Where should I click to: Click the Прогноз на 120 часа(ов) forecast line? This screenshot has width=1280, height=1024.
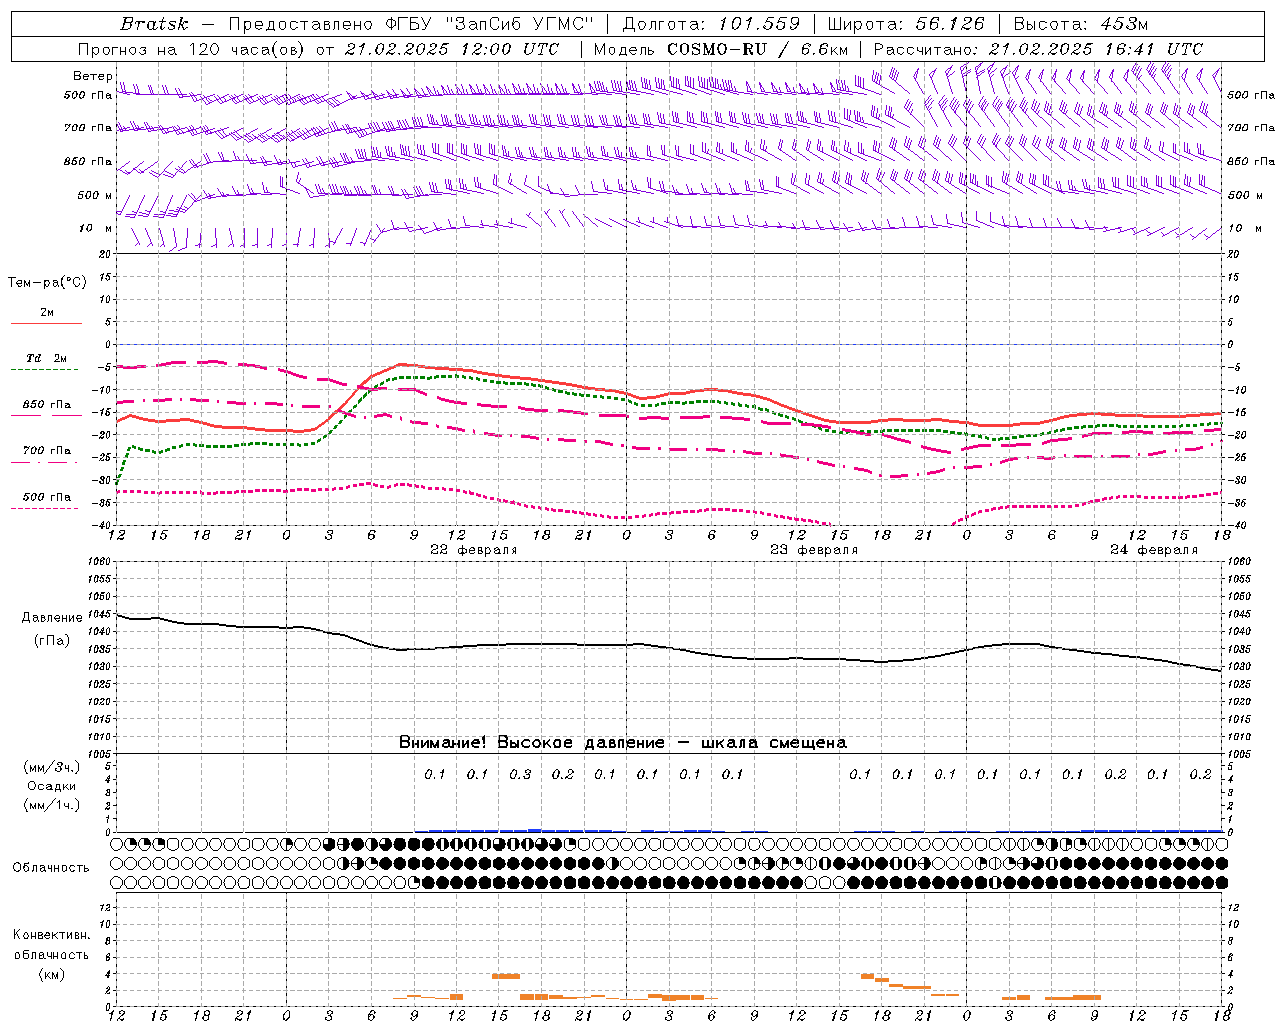coord(318,49)
